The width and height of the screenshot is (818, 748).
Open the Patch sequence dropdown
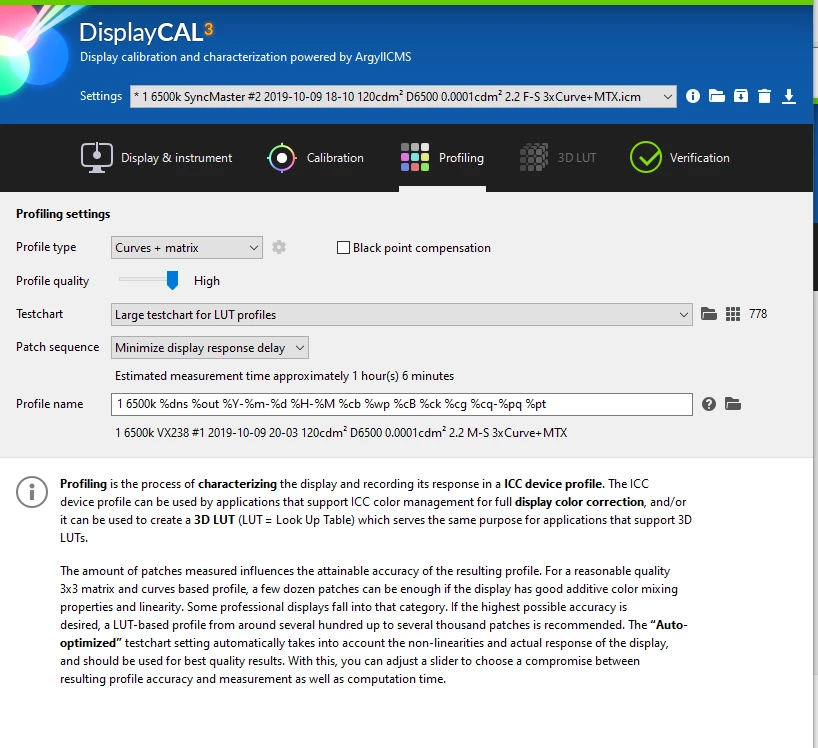coord(210,347)
